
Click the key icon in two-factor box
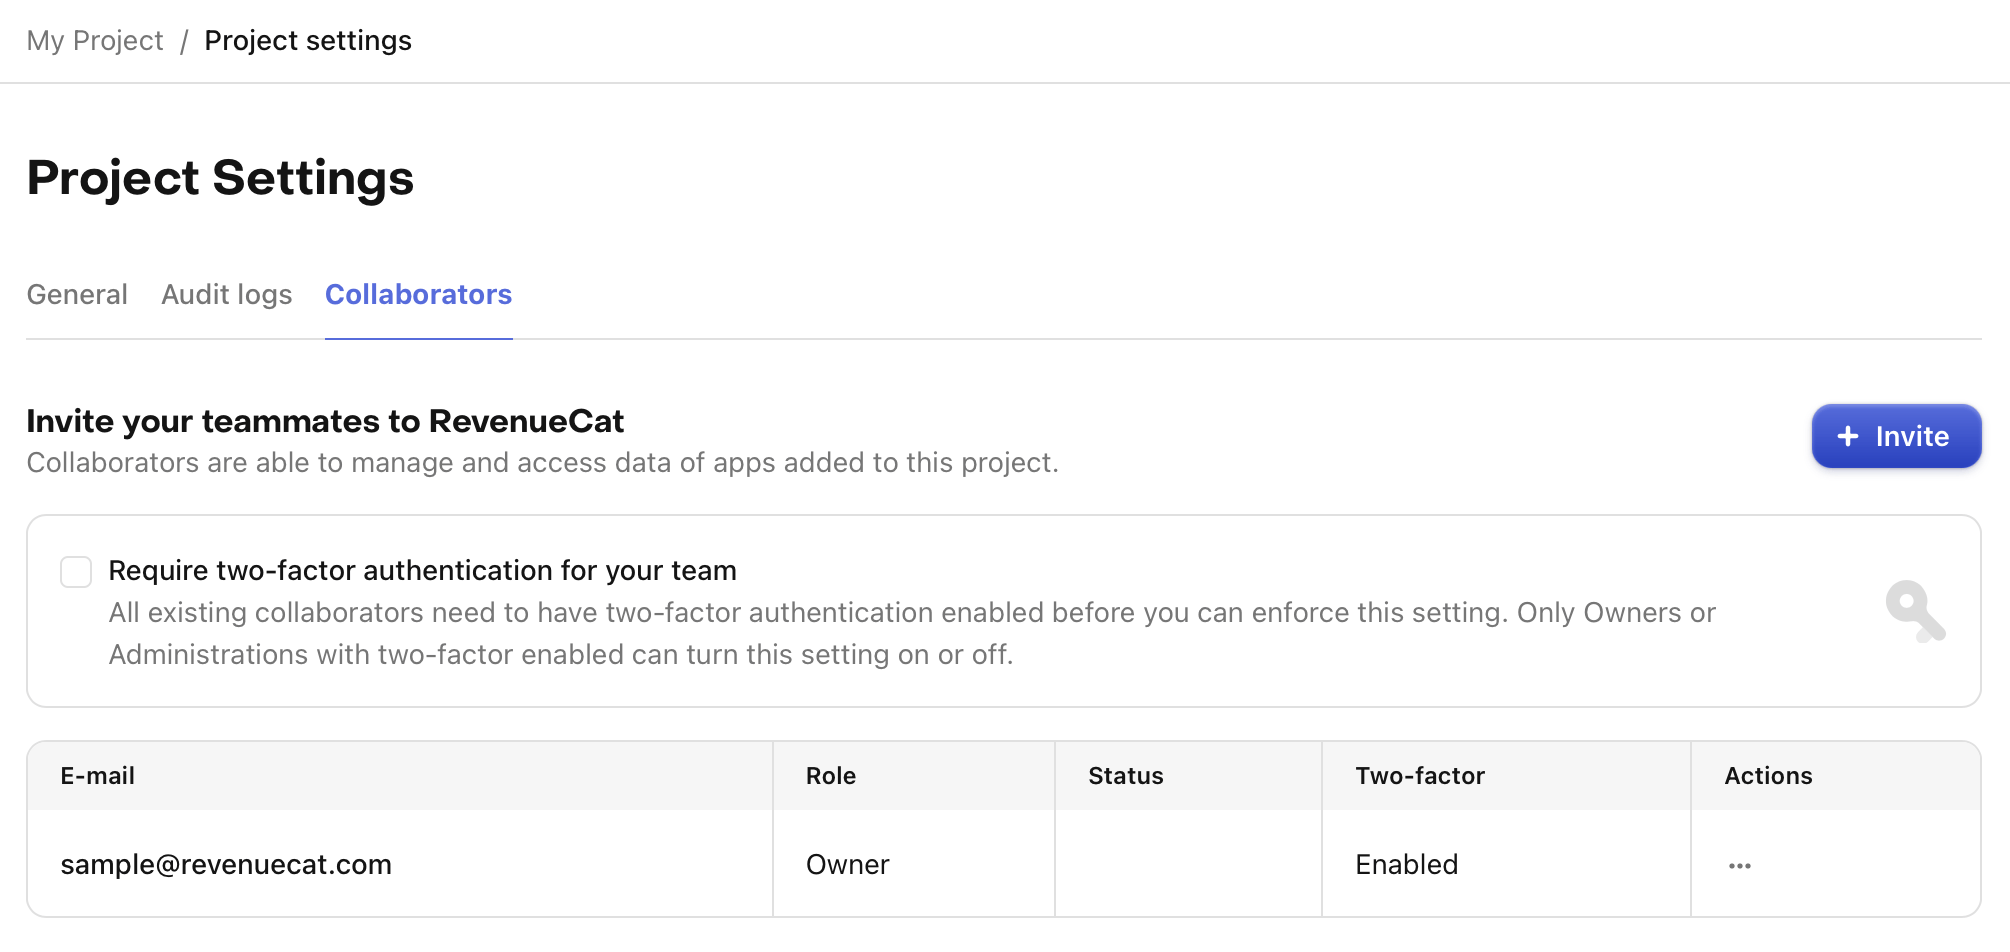(1915, 611)
